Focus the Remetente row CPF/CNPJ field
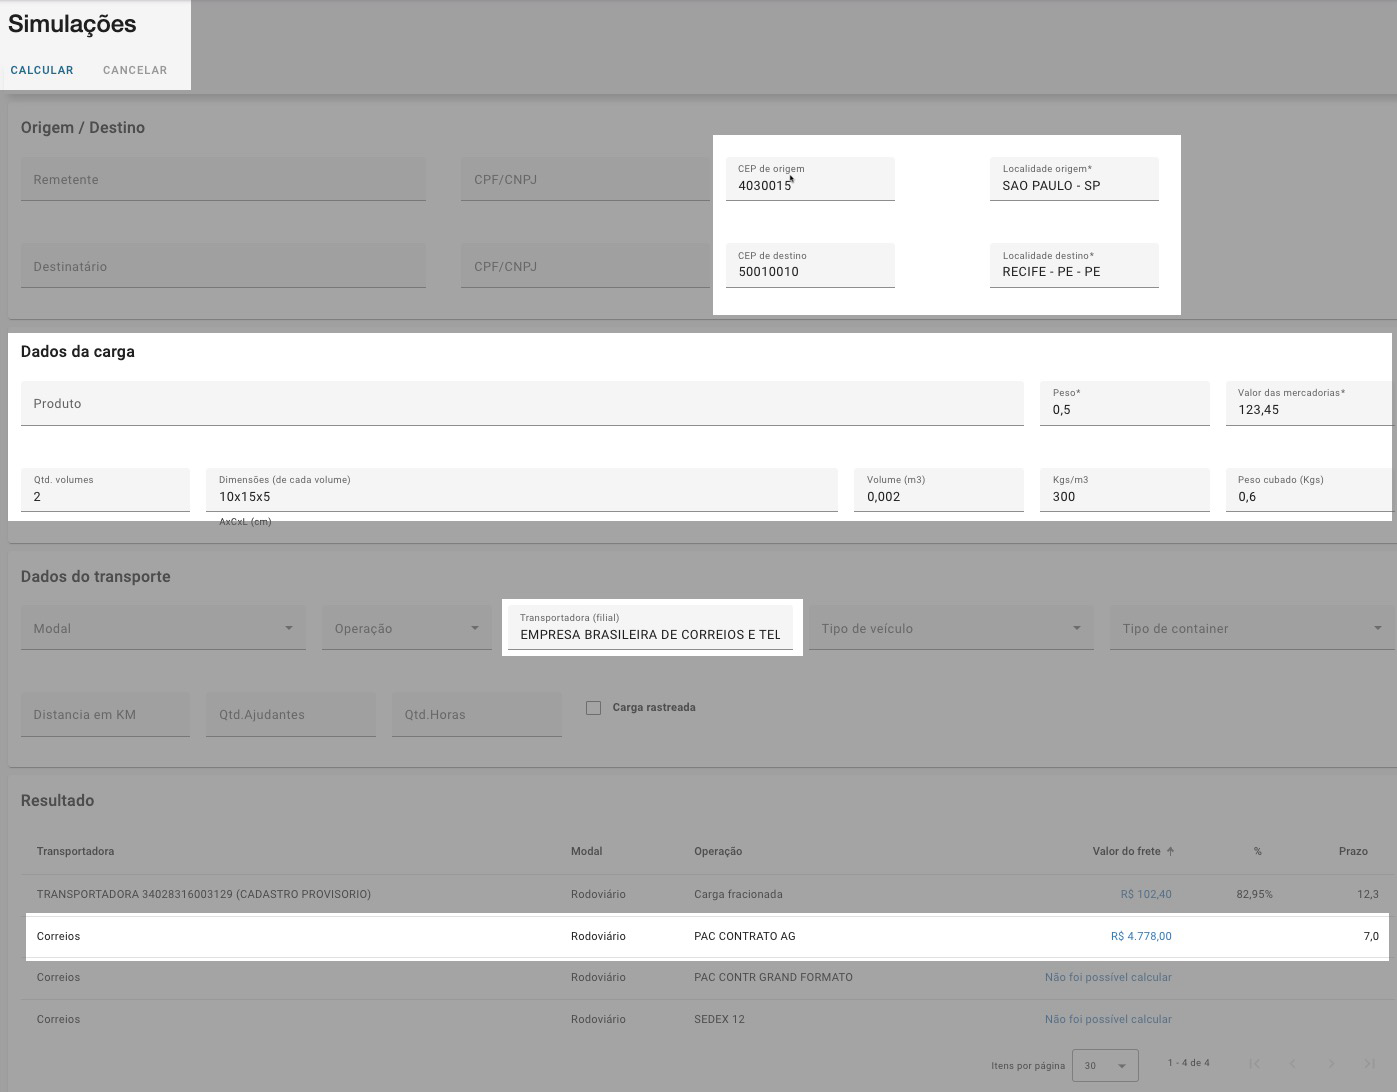This screenshot has width=1397, height=1092. point(585,179)
